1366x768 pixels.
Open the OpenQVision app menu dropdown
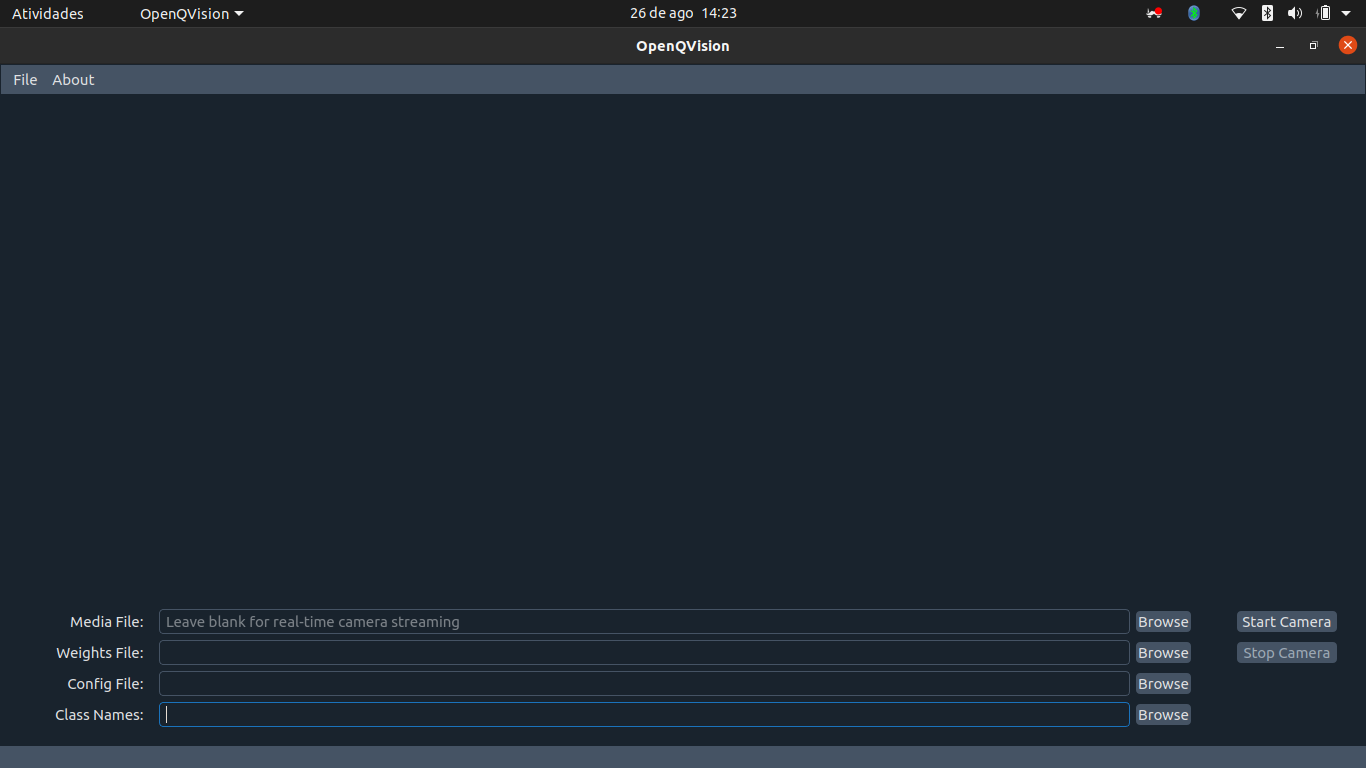click(x=191, y=14)
